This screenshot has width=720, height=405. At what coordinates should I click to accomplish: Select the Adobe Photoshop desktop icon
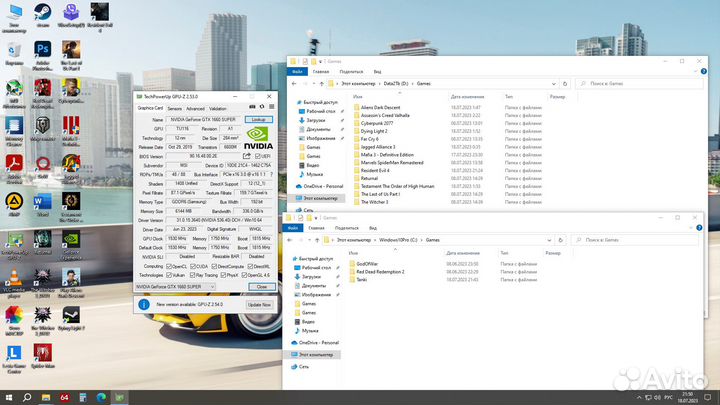(x=43, y=56)
